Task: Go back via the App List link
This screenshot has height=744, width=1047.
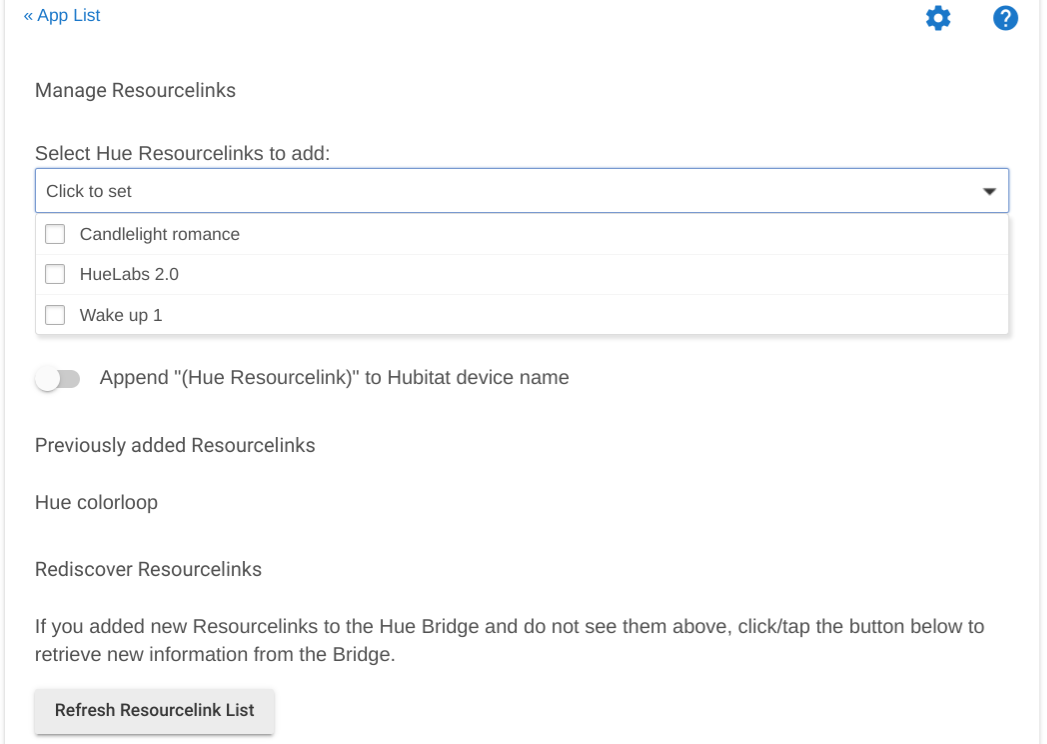Action: point(61,15)
